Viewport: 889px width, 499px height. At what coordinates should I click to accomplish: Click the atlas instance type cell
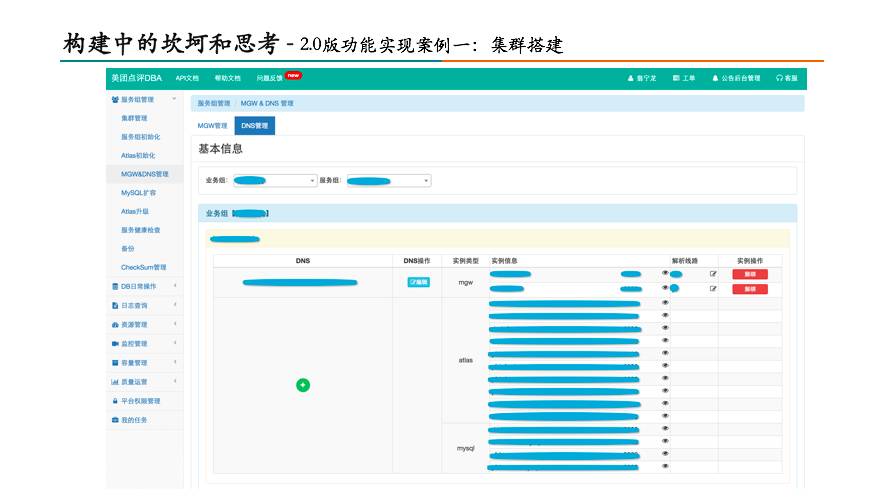465,361
